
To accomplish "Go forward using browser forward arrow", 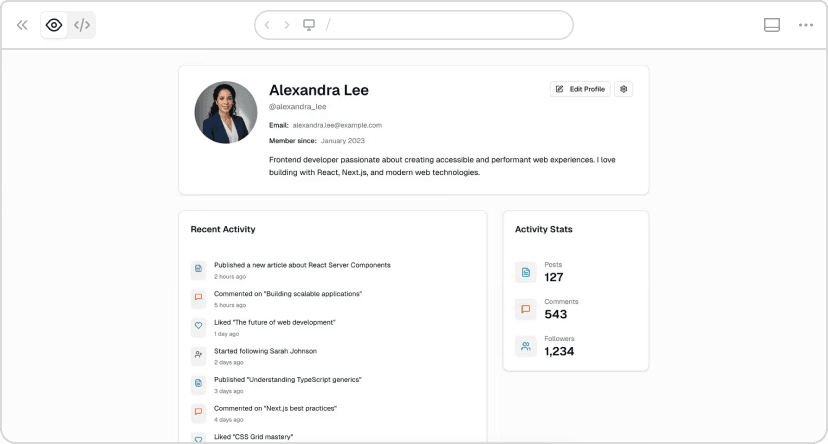I will [287, 25].
